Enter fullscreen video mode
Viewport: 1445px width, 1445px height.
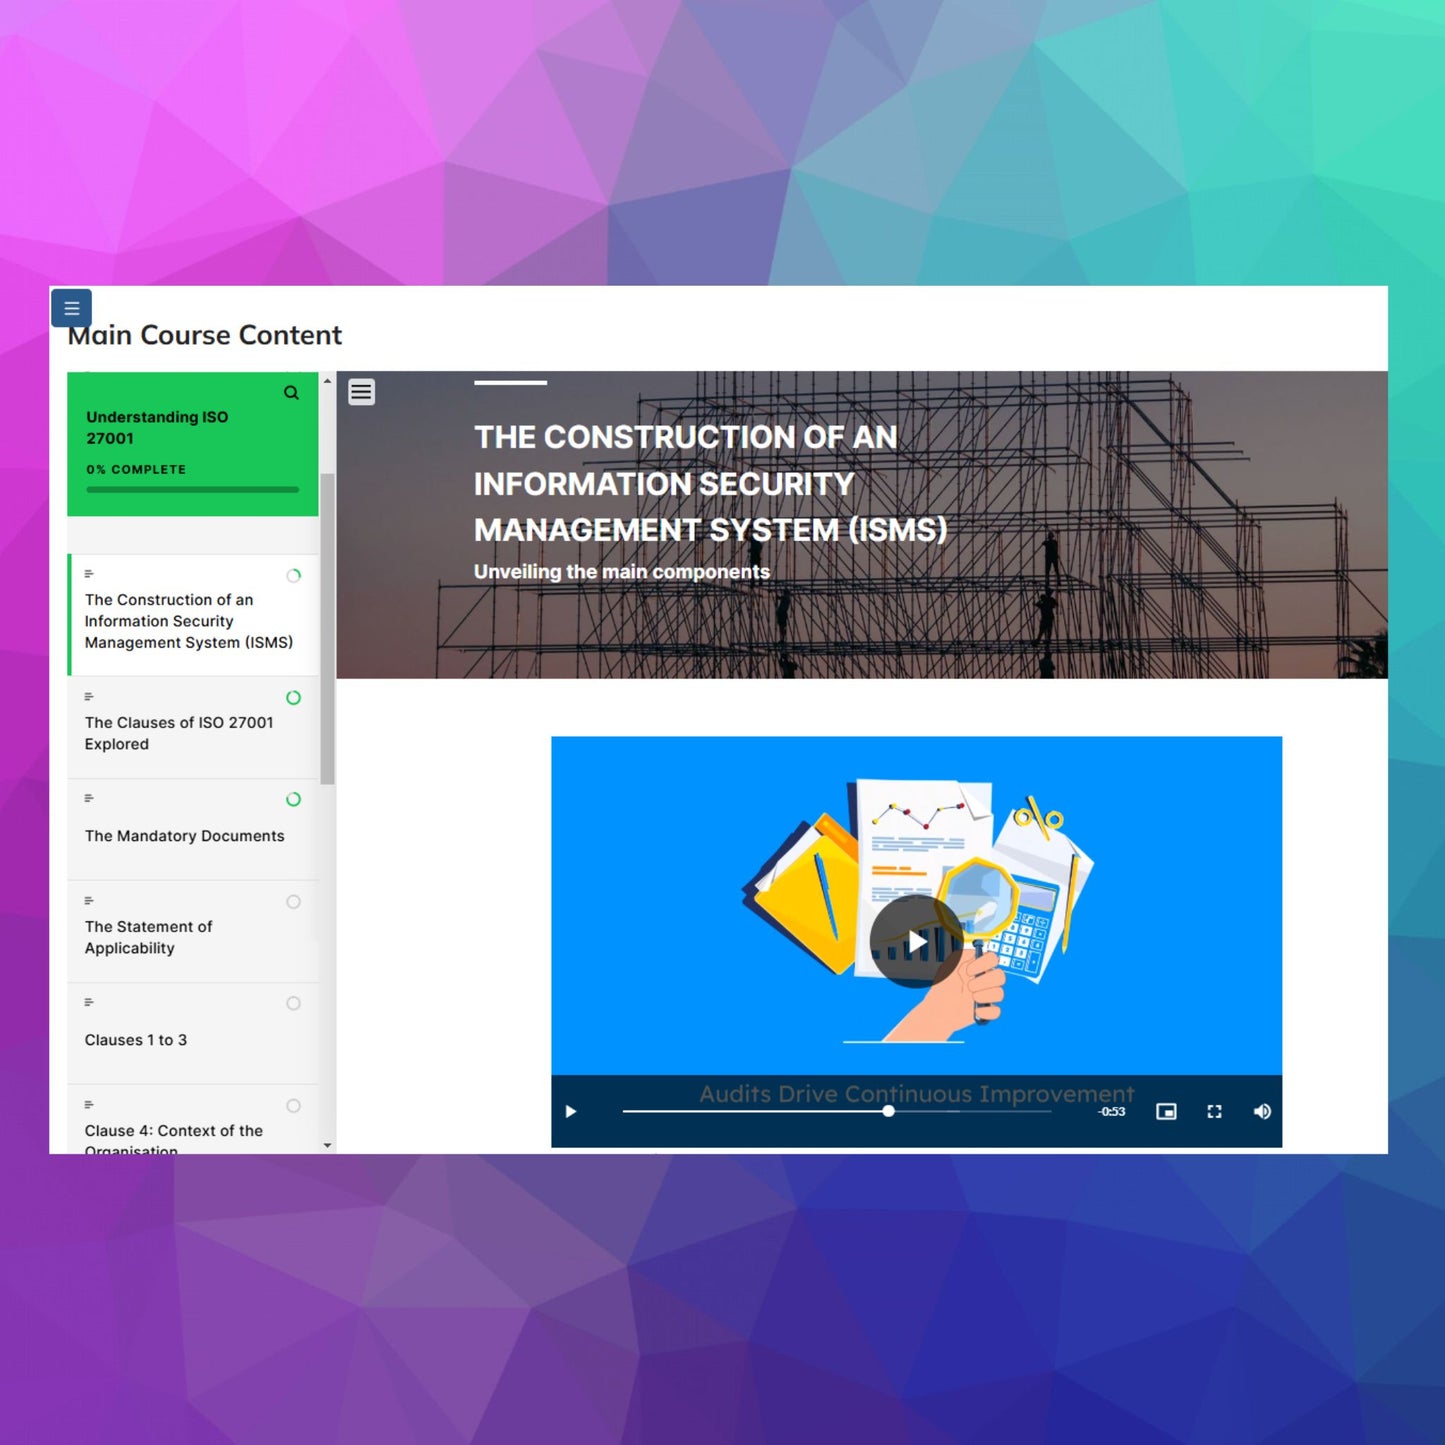click(x=1214, y=1111)
